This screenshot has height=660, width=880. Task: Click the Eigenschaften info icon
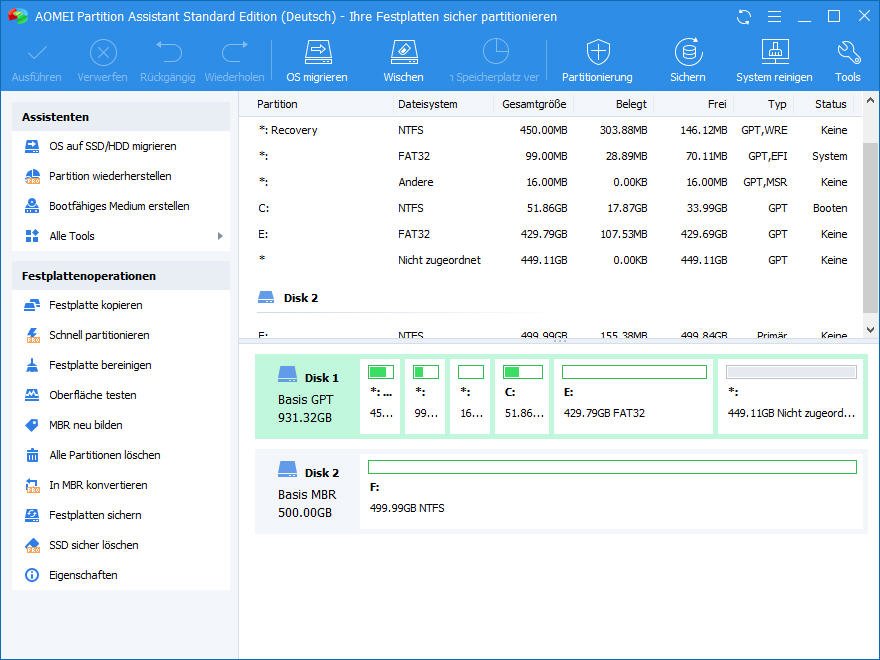31,575
